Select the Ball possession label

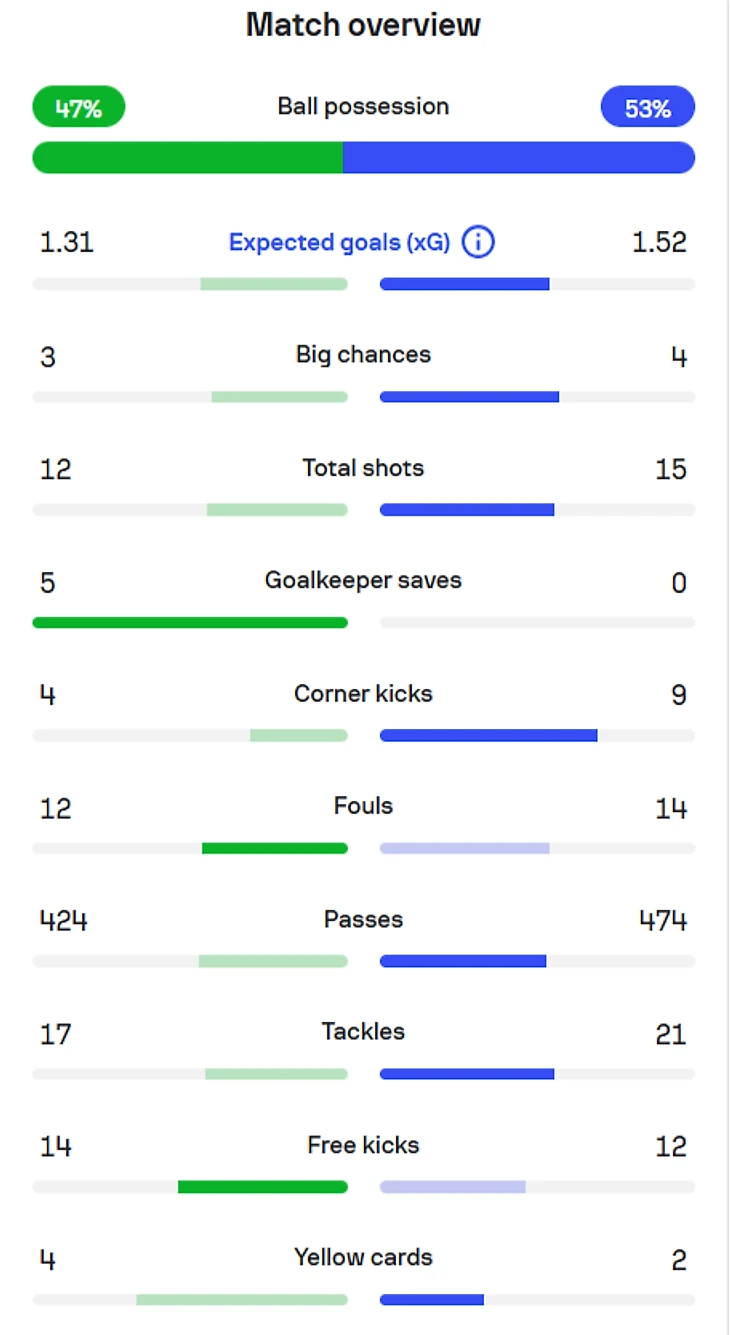pos(363,107)
